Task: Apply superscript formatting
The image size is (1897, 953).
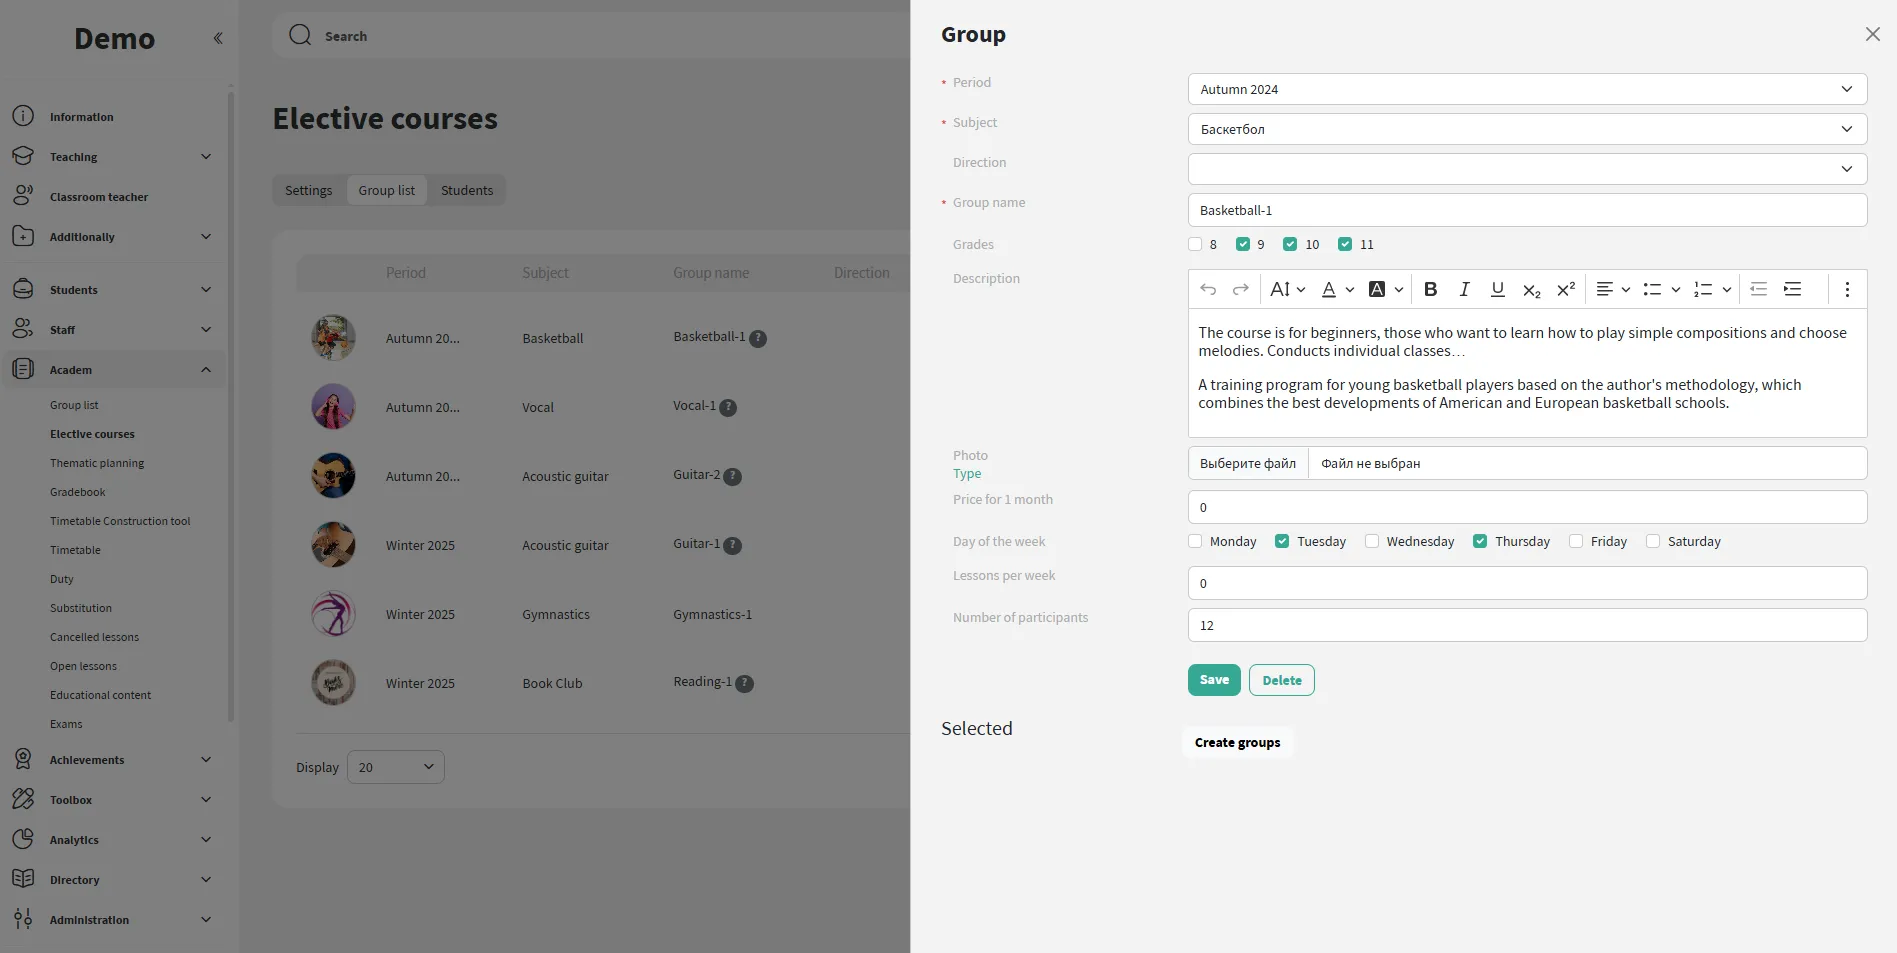Action: [x=1566, y=289]
